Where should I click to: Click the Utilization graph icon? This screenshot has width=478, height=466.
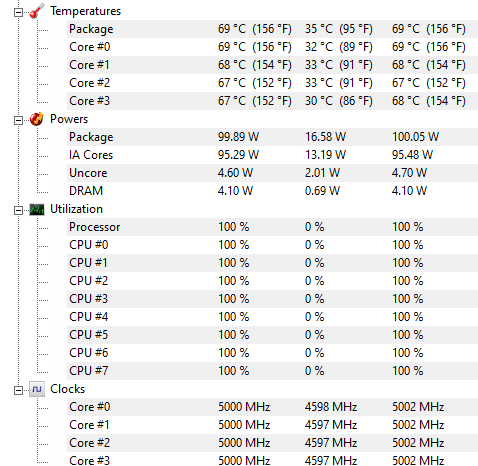point(37,209)
